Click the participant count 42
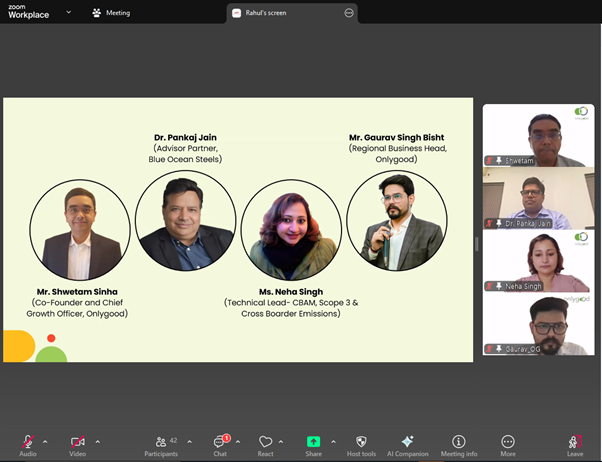 pyautogui.click(x=174, y=440)
